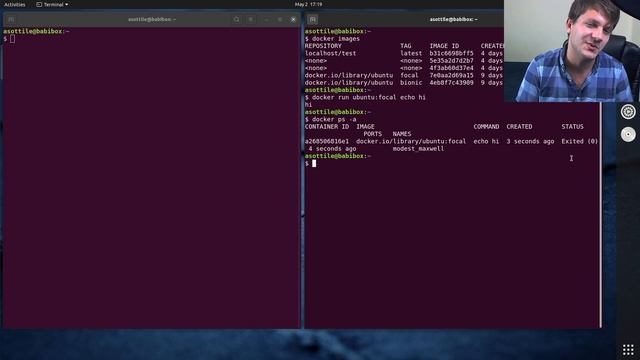Screen dimensions: 640x360
Task: Click new tab icon in right terminal window
Action: tap(313, 19)
